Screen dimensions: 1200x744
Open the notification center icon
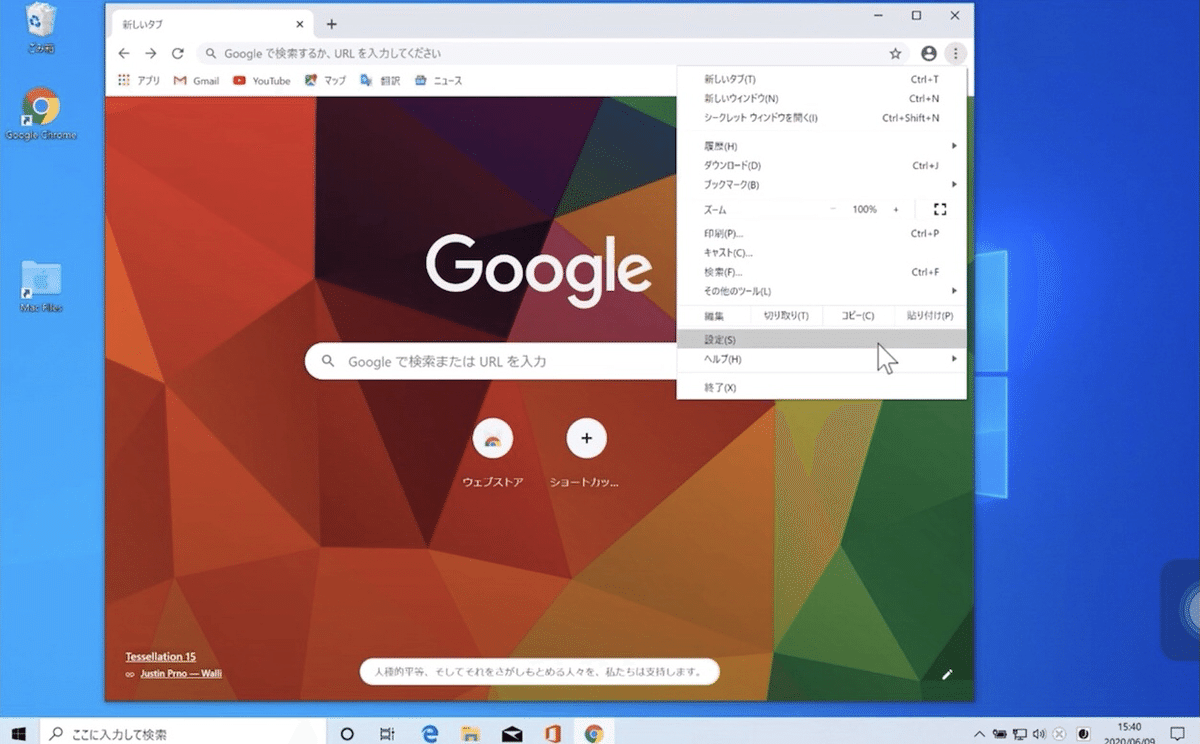pos(1176,733)
